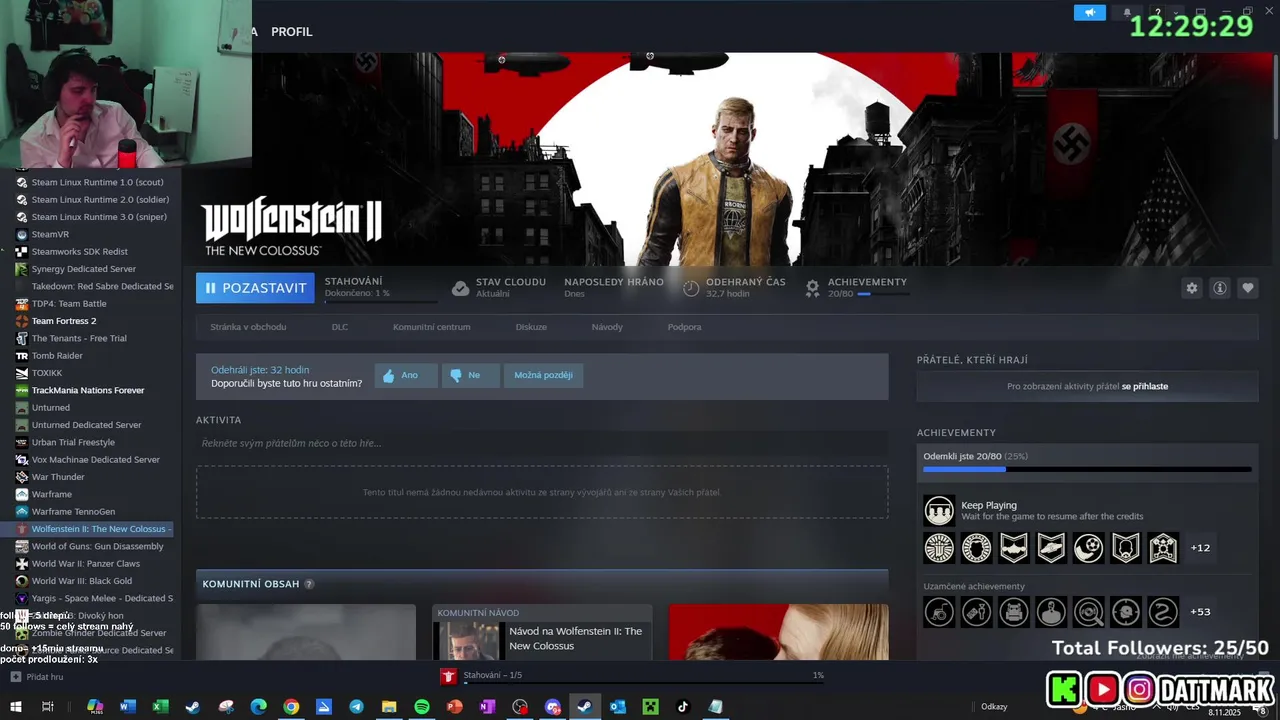Open Spotify from taskbar
Viewport: 1280px width, 720px height.
click(x=421, y=707)
